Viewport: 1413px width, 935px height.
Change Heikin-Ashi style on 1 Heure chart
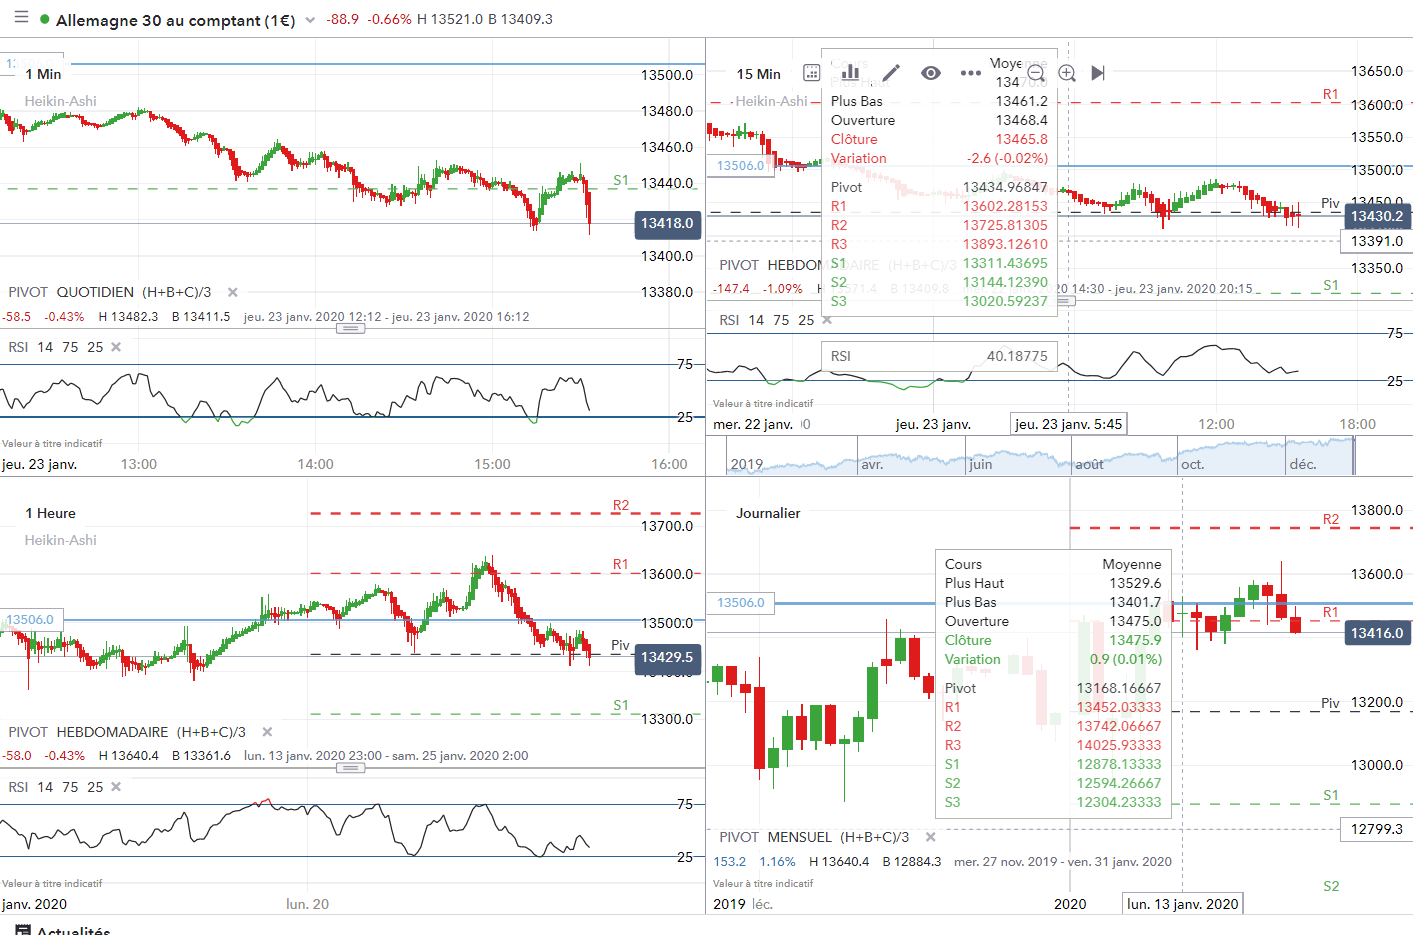[x=61, y=540]
